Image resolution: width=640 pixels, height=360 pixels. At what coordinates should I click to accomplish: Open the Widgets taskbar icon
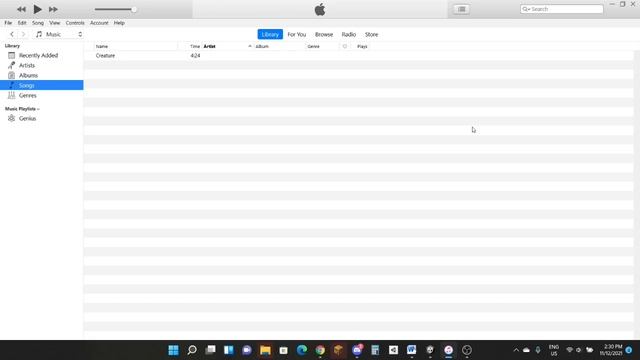229,350
